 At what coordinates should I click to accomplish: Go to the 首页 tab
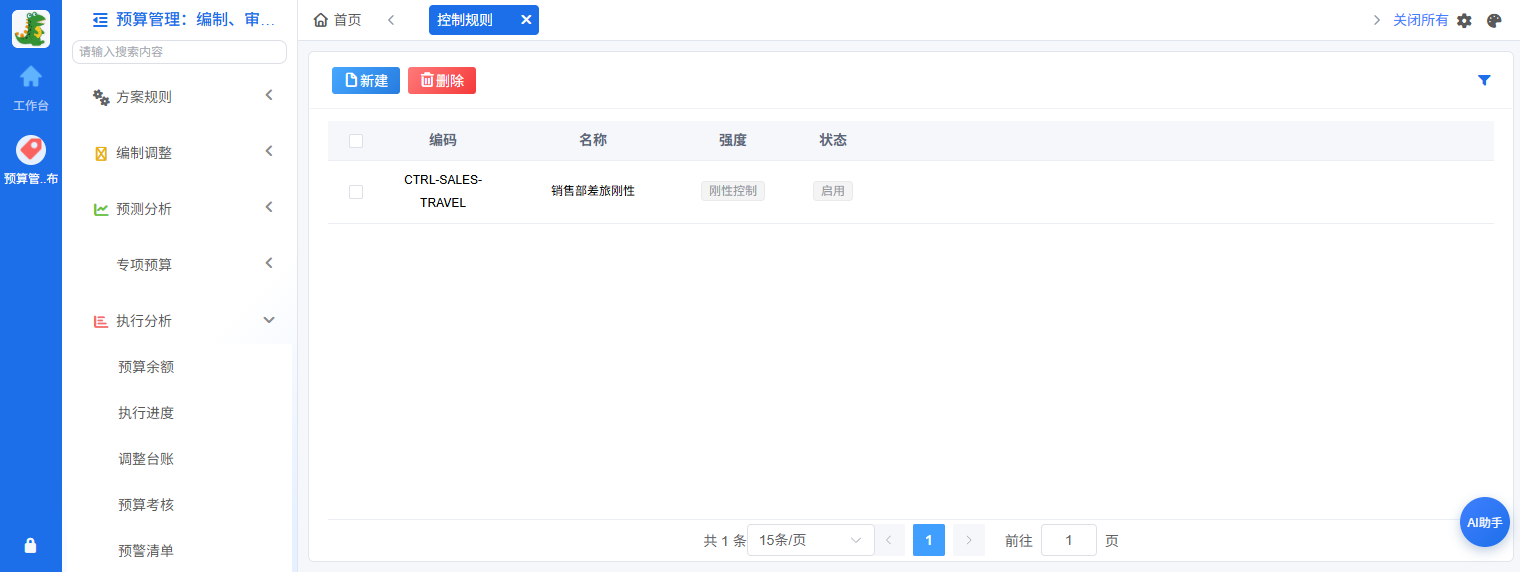pos(337,20)
